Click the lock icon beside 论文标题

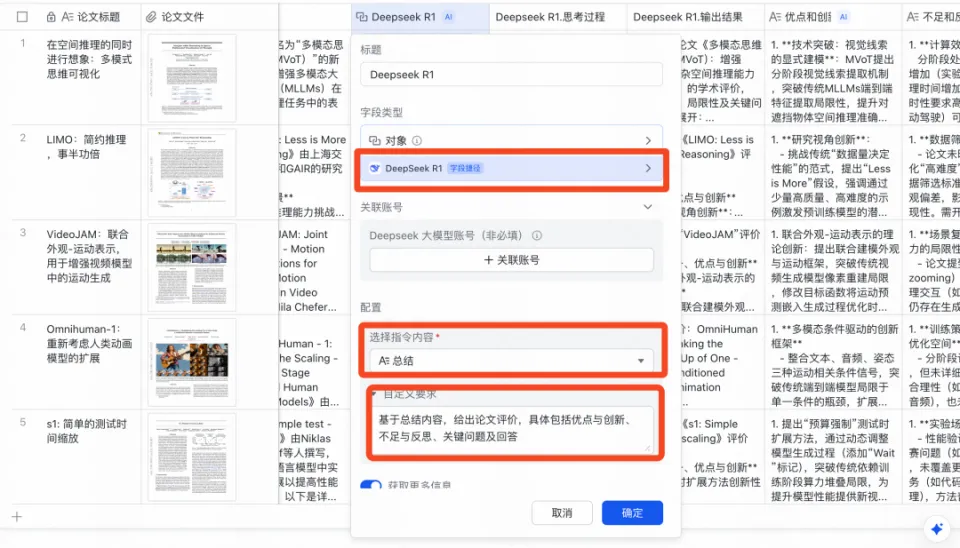tap(51, 17)
